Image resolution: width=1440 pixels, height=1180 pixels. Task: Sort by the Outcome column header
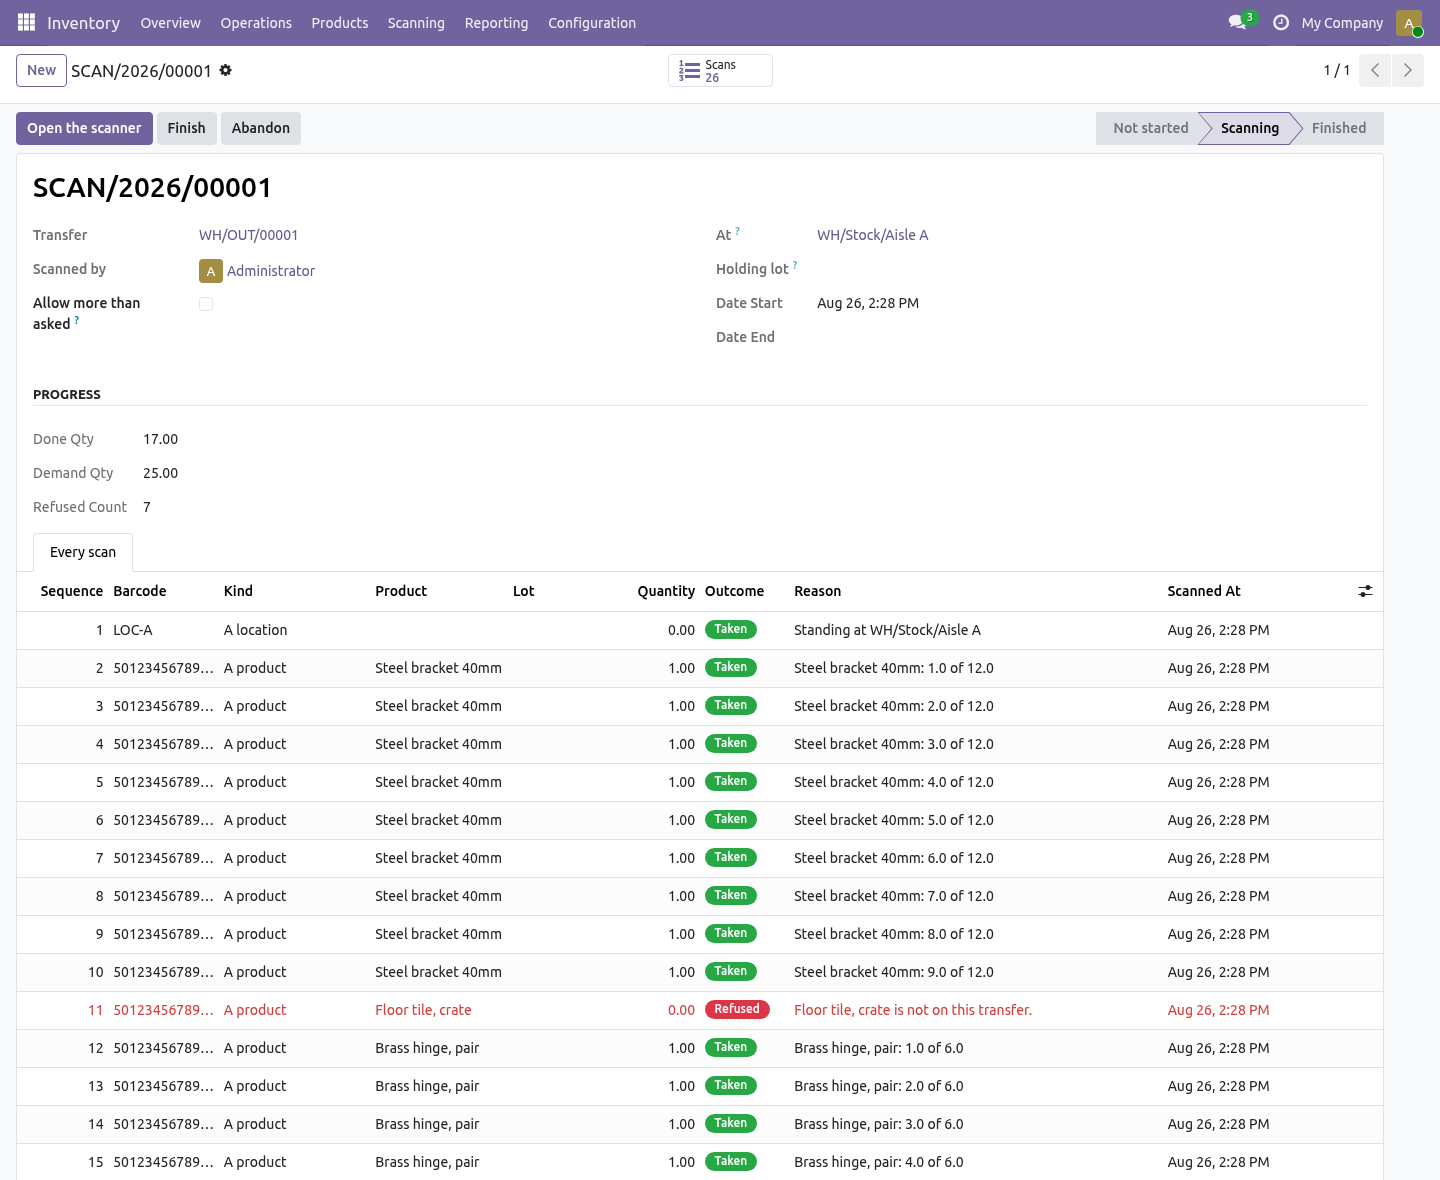point(734,591)
